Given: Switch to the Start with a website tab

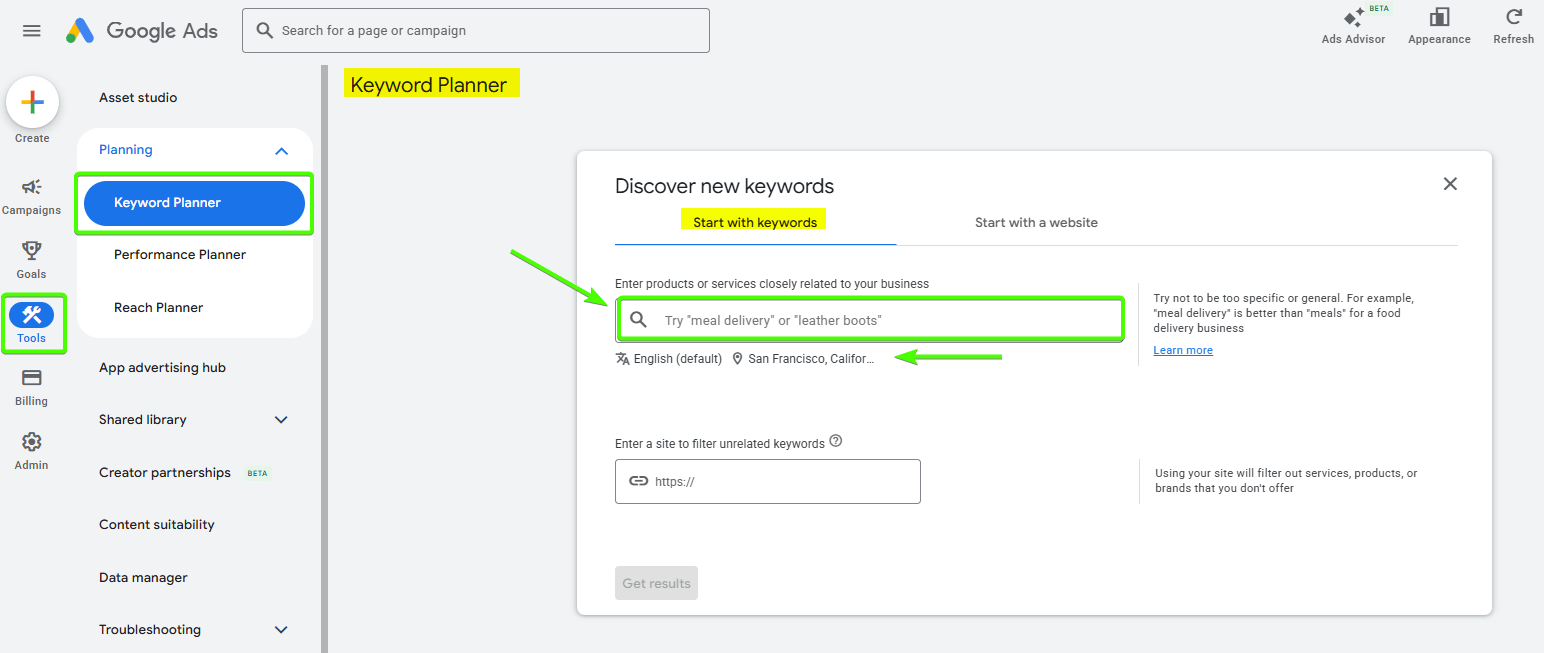Looking at the screenshot, I should click(x=1036, y=222).
